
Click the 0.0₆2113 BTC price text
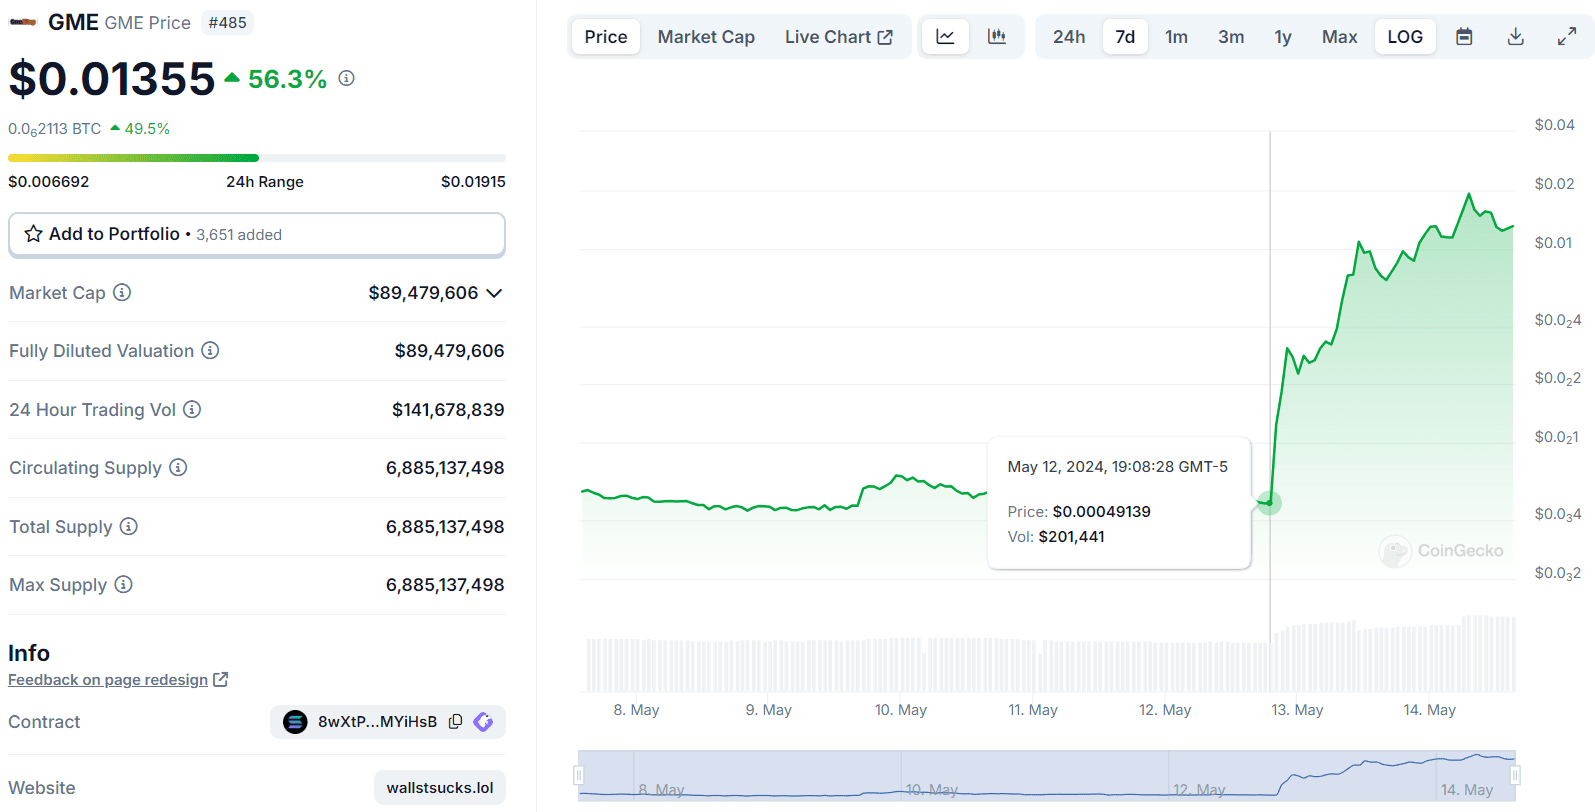(x=55, y=129)
